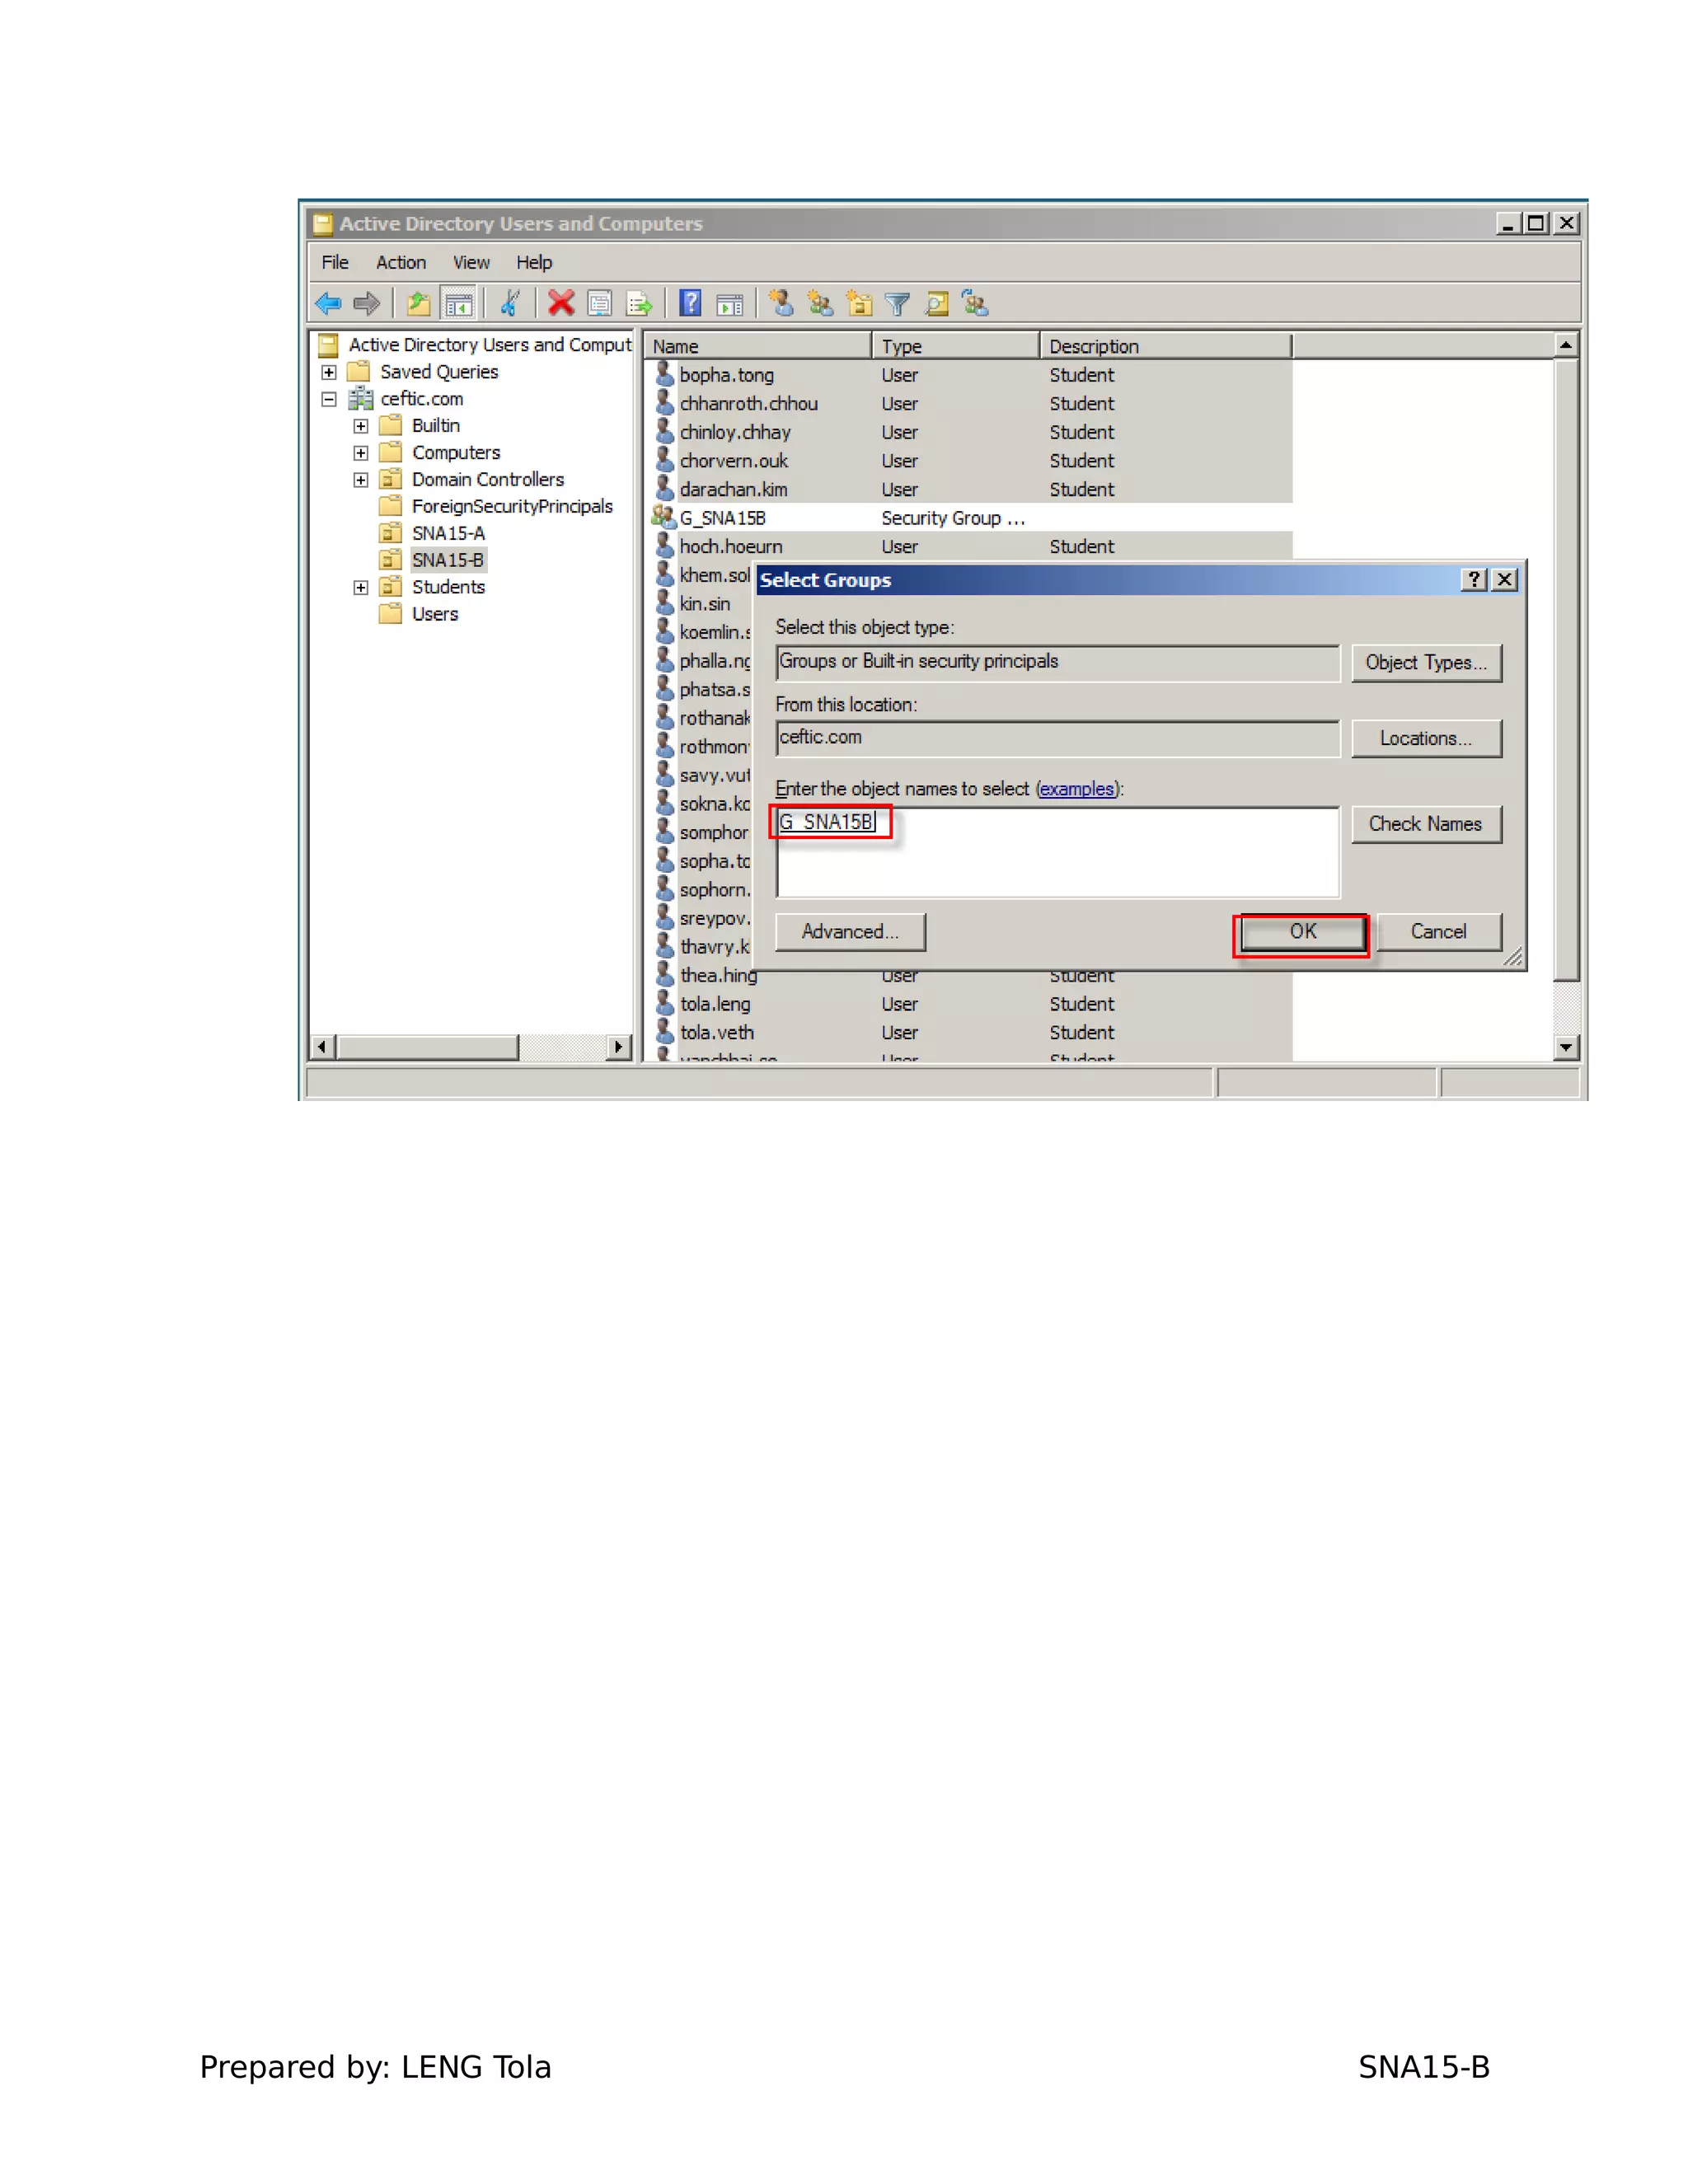Click the blue Help question-mark icon
The image size is (1688, 2184).
point(690,303)
